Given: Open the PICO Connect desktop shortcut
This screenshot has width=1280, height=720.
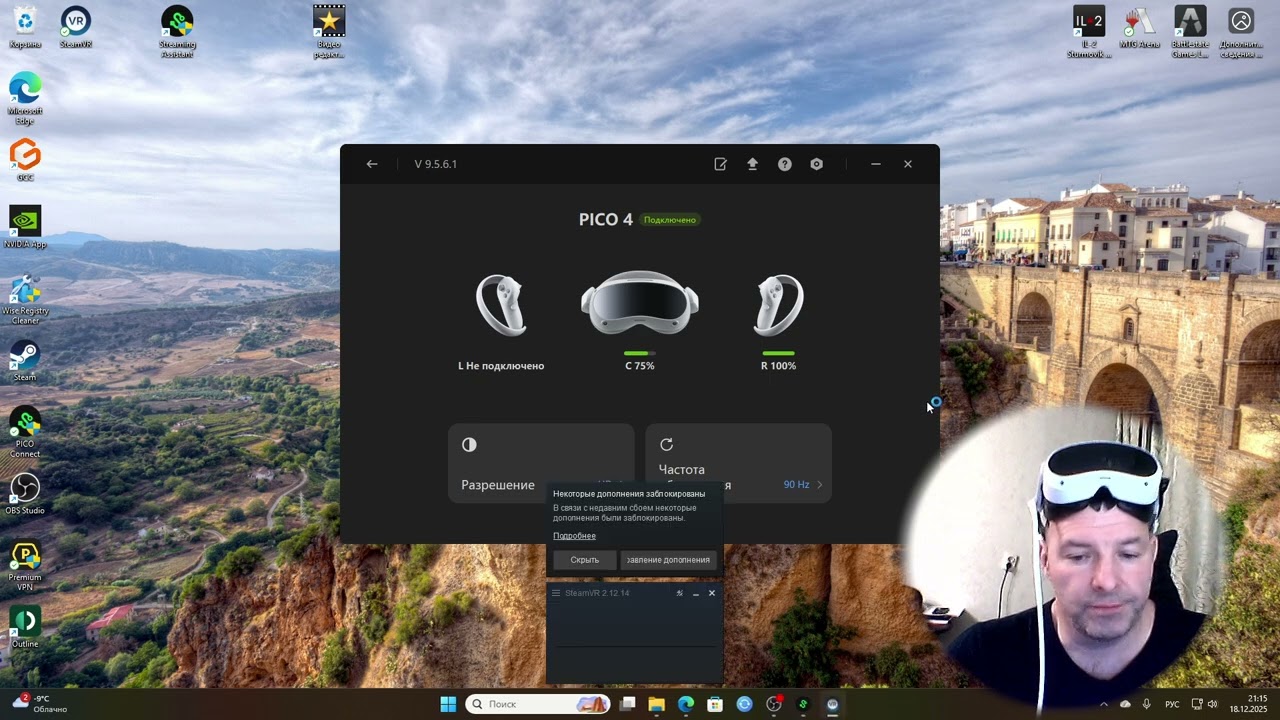Looking at the screenshot, I should click(25, 432).
